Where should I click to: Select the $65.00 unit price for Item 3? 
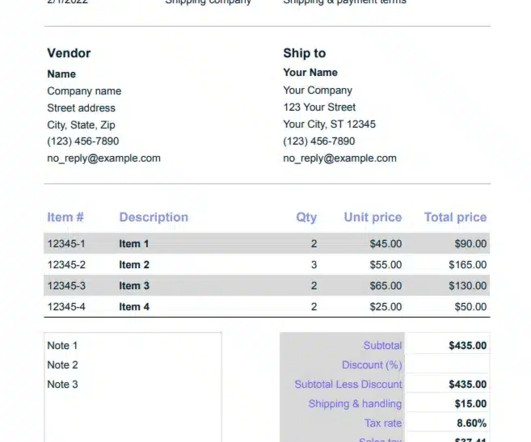386,286
